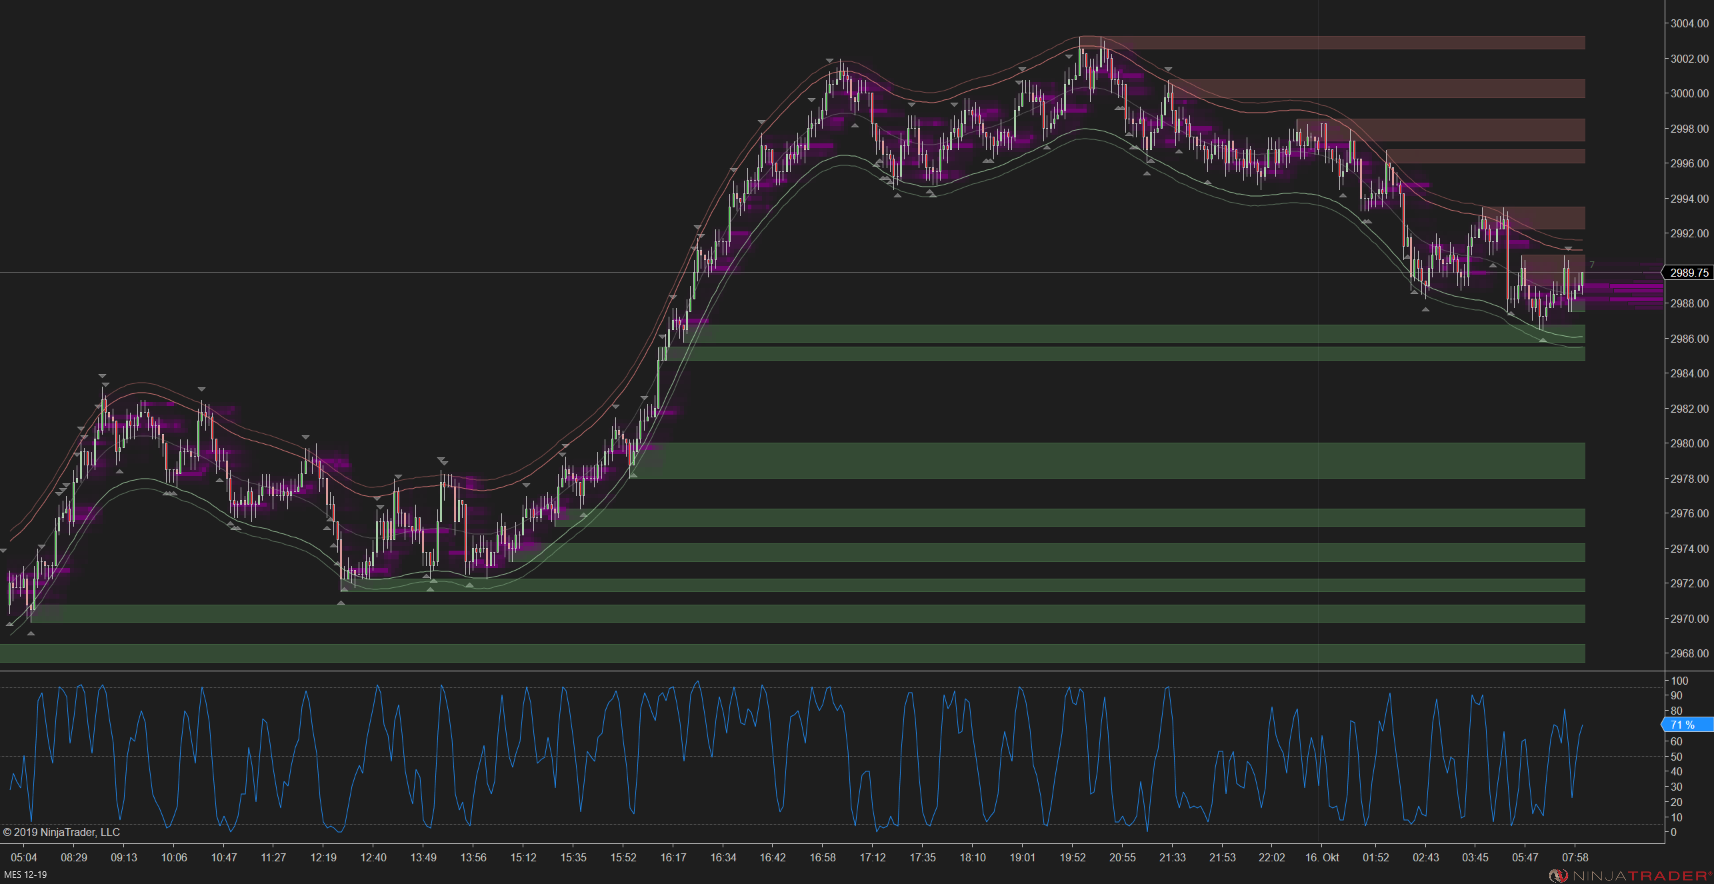Click the 2984.00 price axis label

tap(1689, 374)
